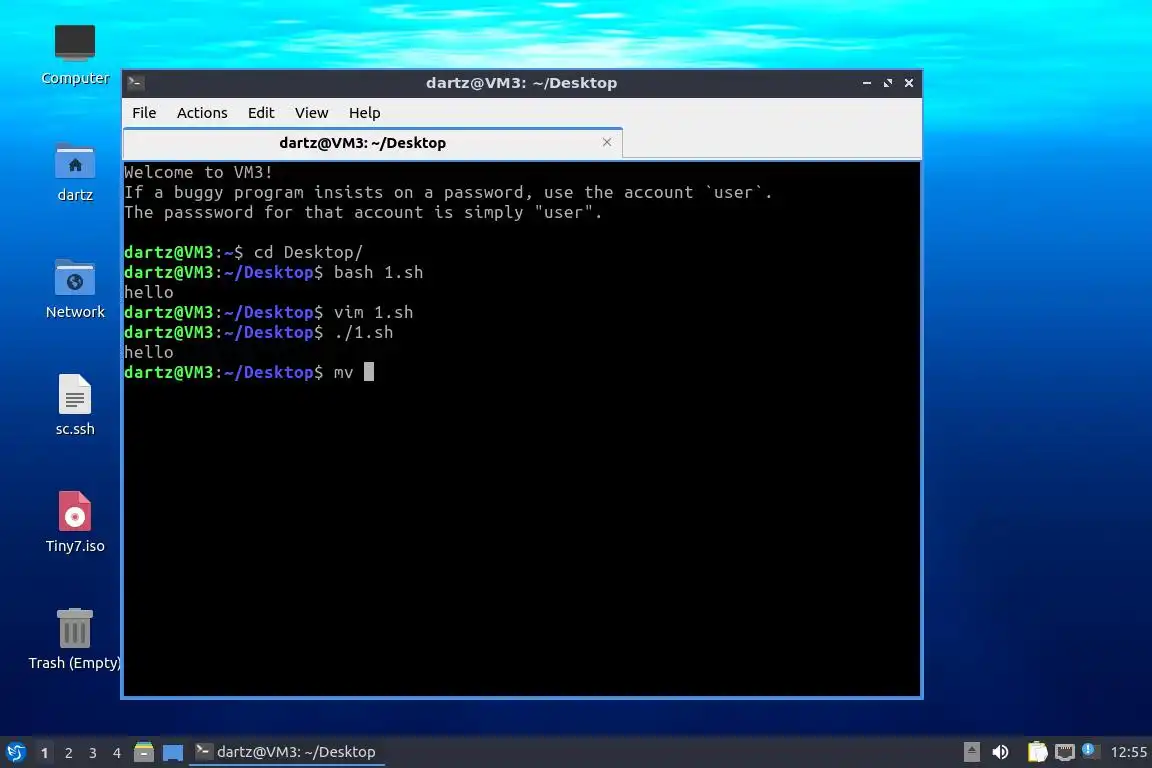Click the 12:55 clock in the taskbar
The width and height of the screenshot is (1152, 768).
coord(1128,752)
